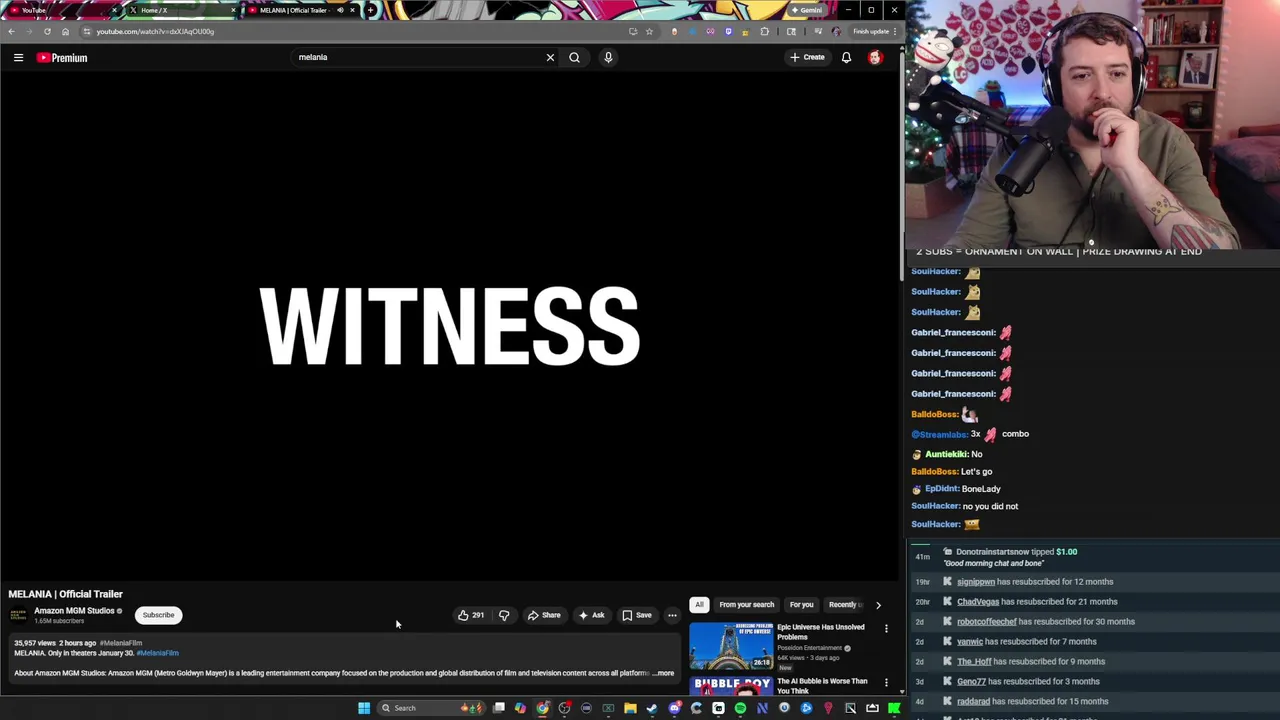Viewport: 1280px width, 720px height.
Task: Open The AI Bubble Is Worse video title
Action: 822,686
